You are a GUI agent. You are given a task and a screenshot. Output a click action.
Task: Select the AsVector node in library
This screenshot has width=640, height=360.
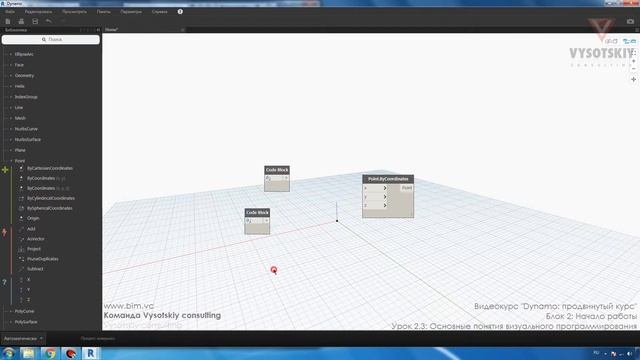click(x=36, y=239)
